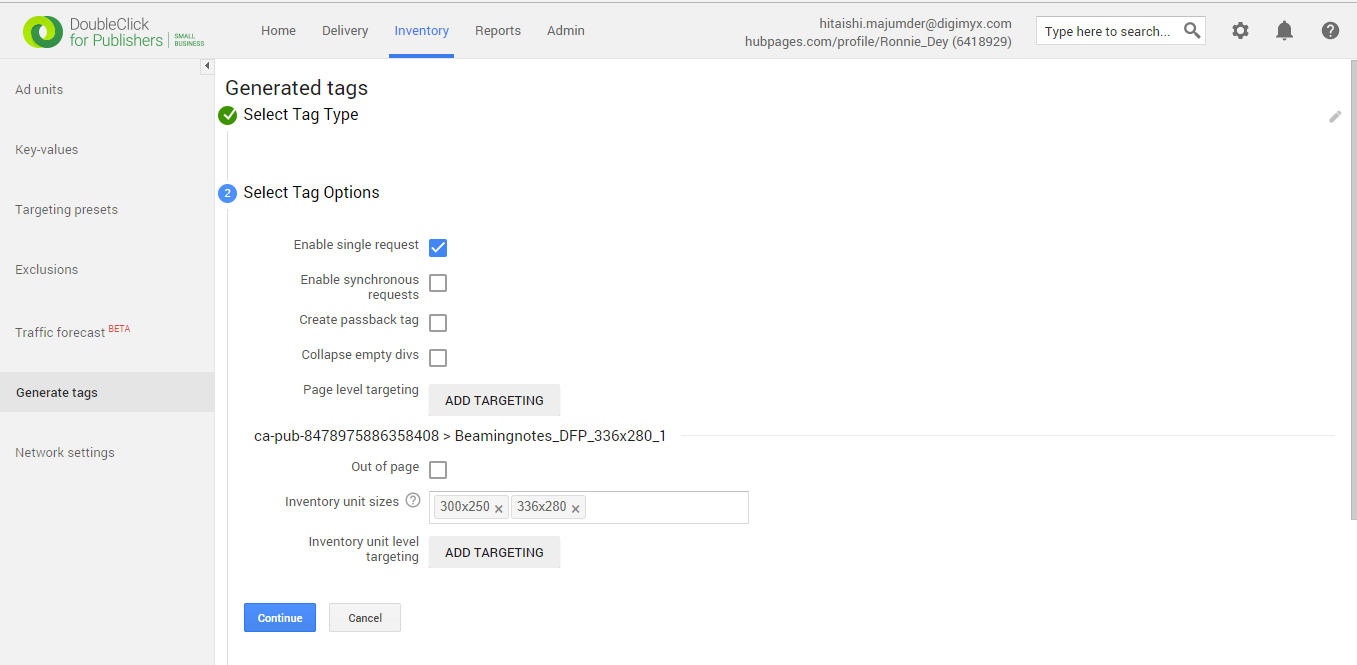Click the notifications bell icon
The width and height of the screenshot is (1357, 665).
[1284, 30]
